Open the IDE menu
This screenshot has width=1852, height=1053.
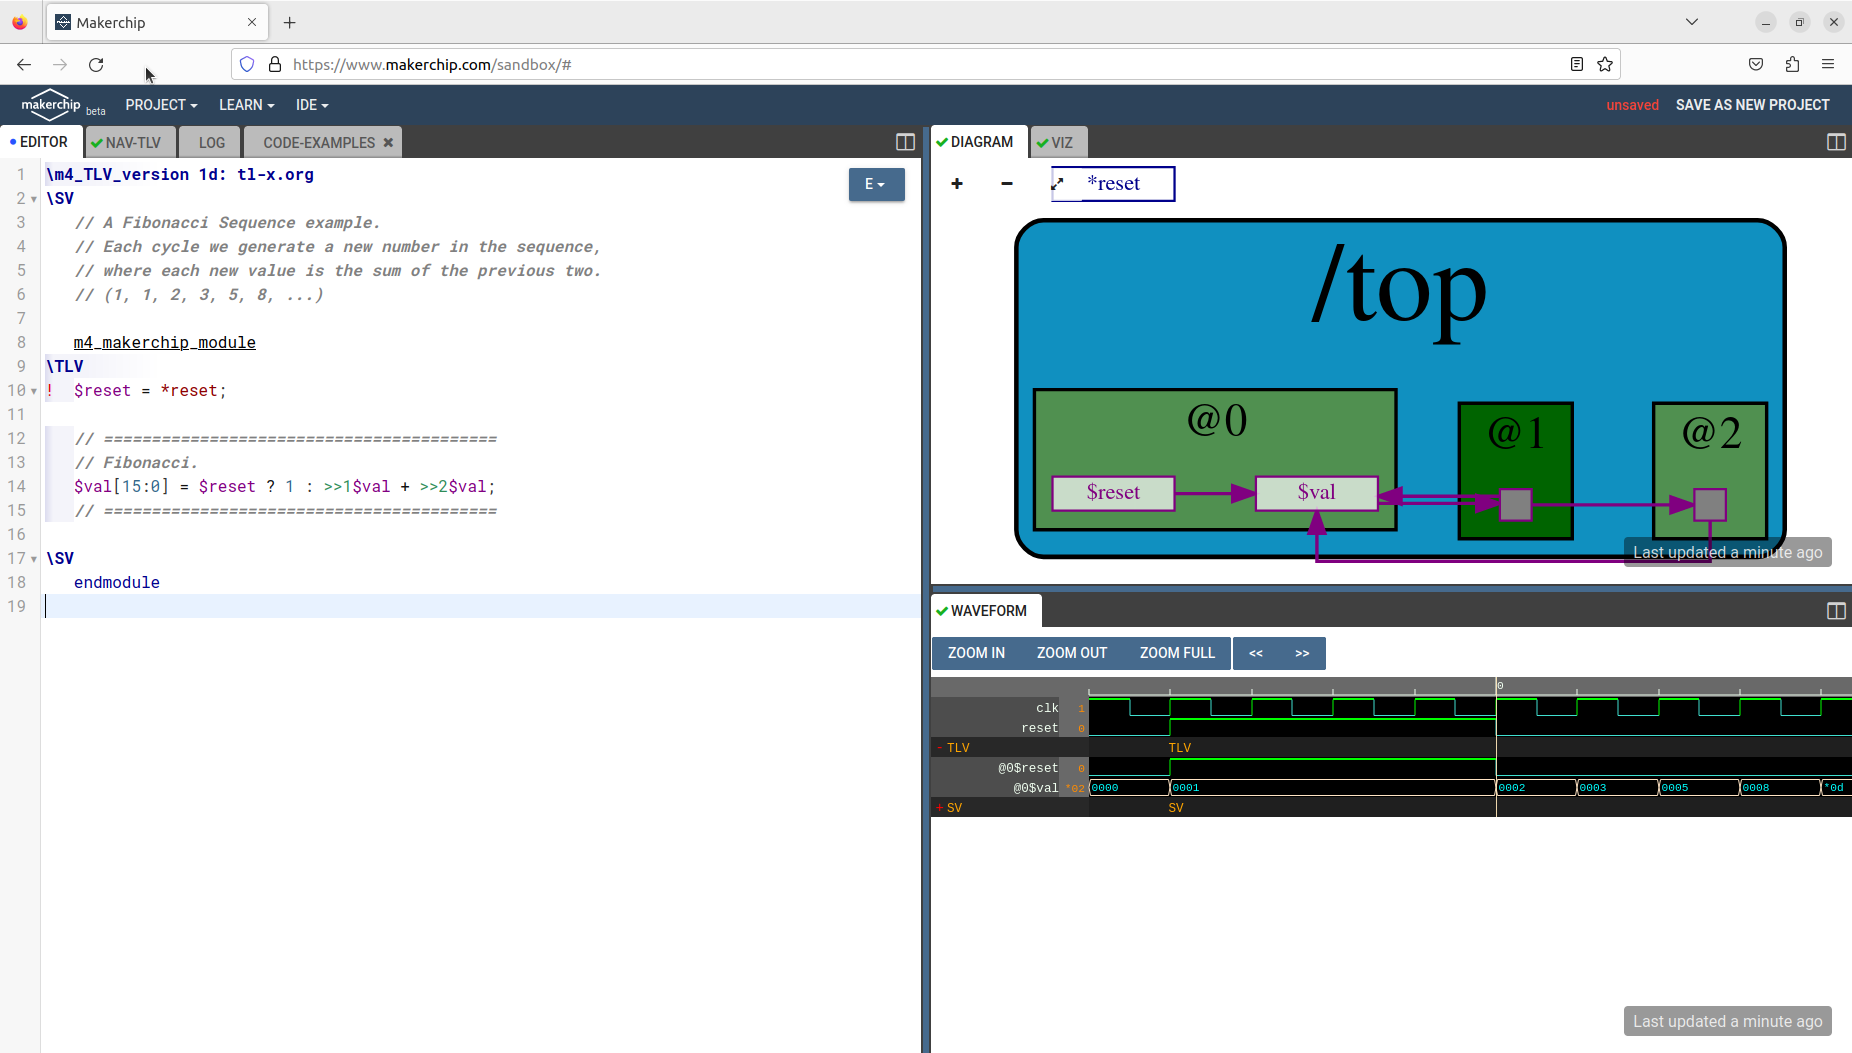(x=312, y=105)
